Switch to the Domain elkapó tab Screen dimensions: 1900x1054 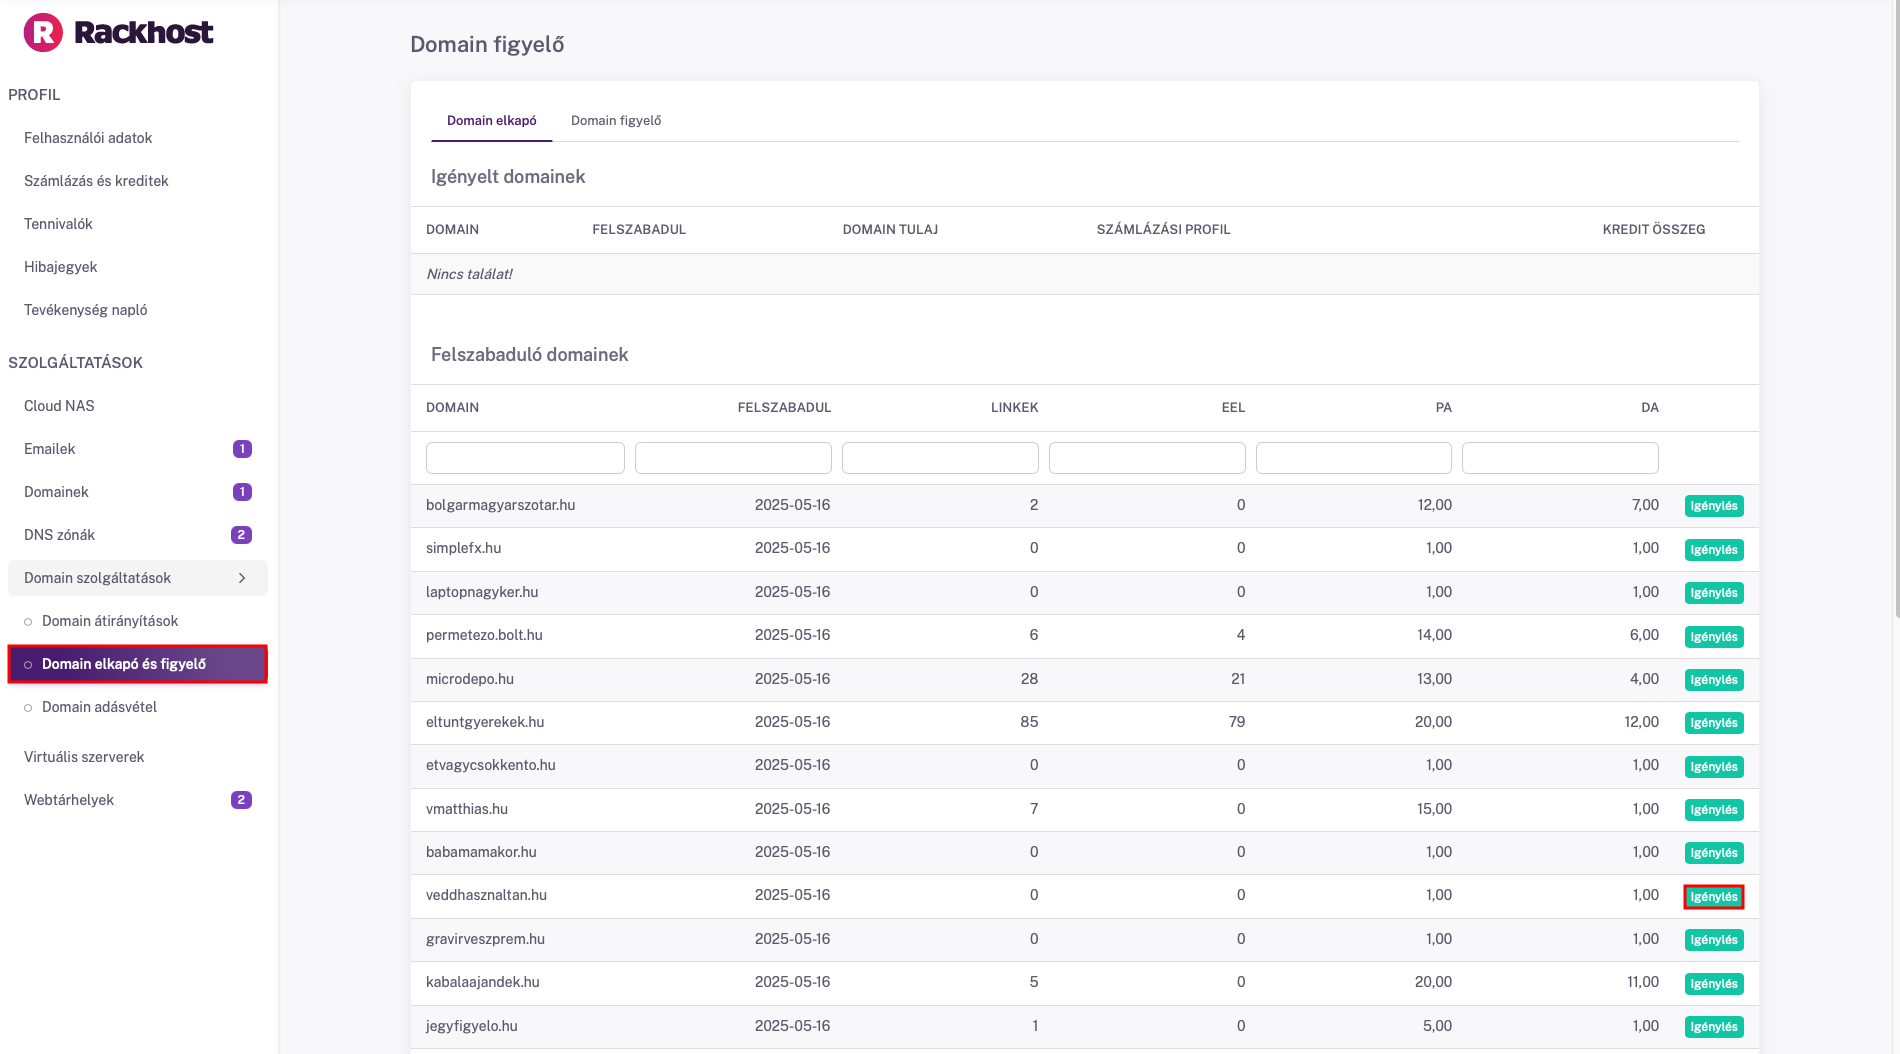pyautogui.click(x=491, y=121)
